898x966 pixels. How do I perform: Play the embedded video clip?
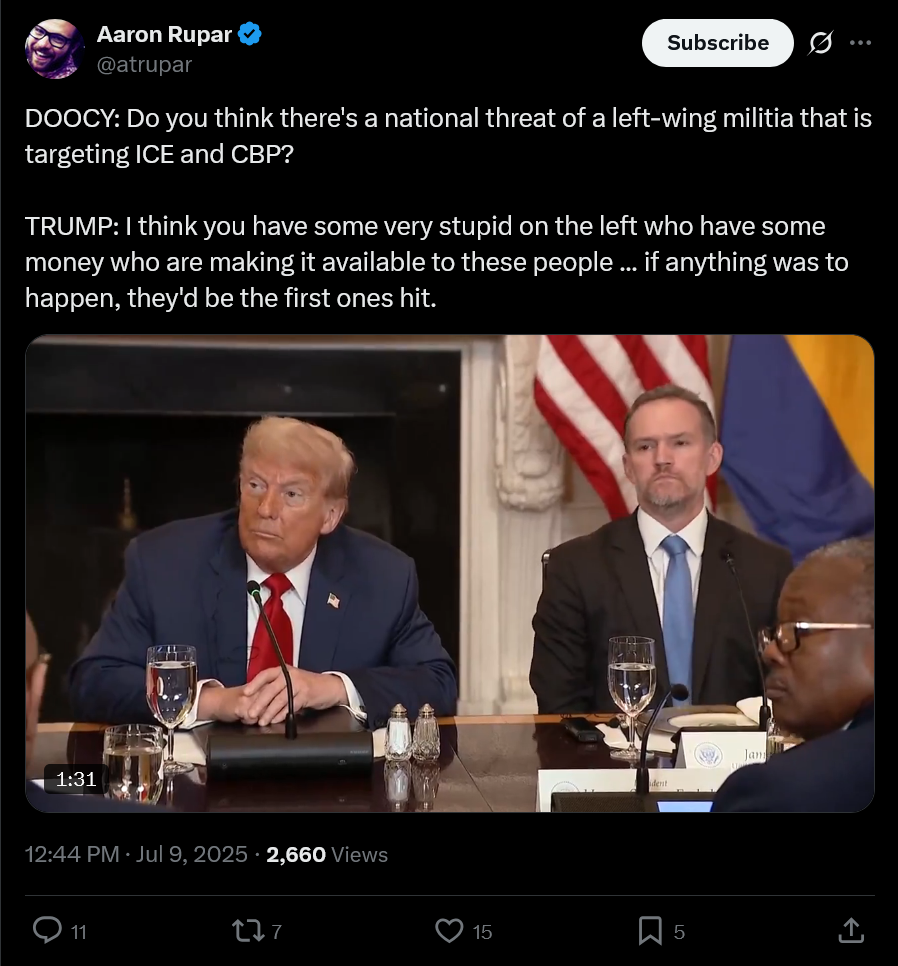(450, 574)
